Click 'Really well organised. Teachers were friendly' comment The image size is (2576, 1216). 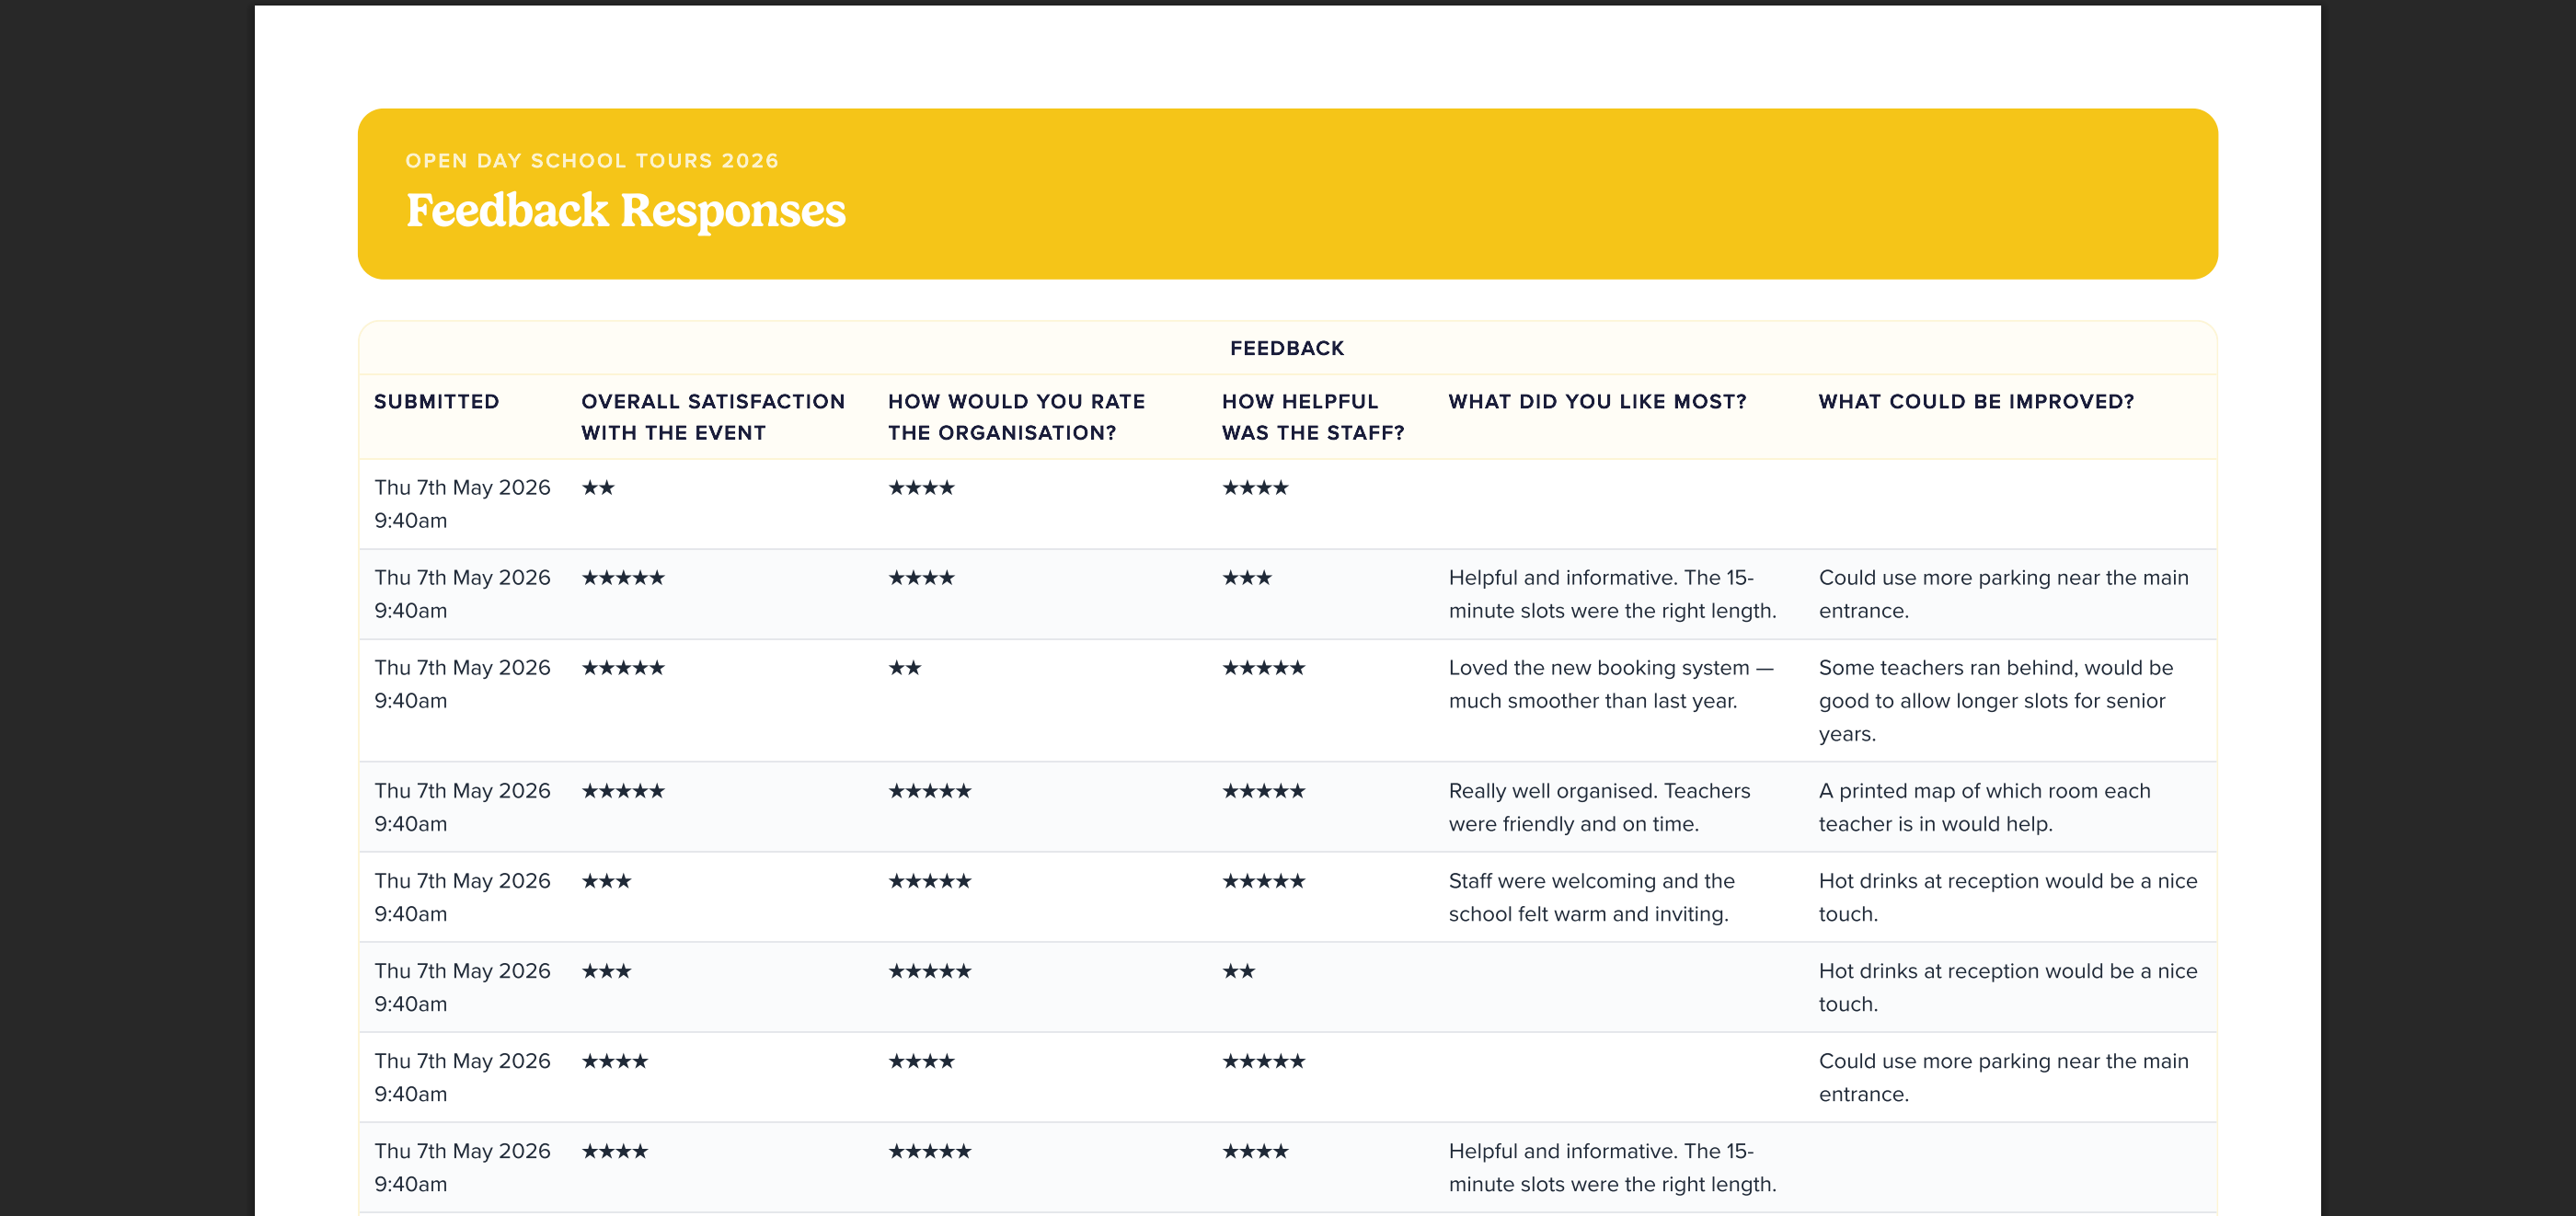(1599, 807)
